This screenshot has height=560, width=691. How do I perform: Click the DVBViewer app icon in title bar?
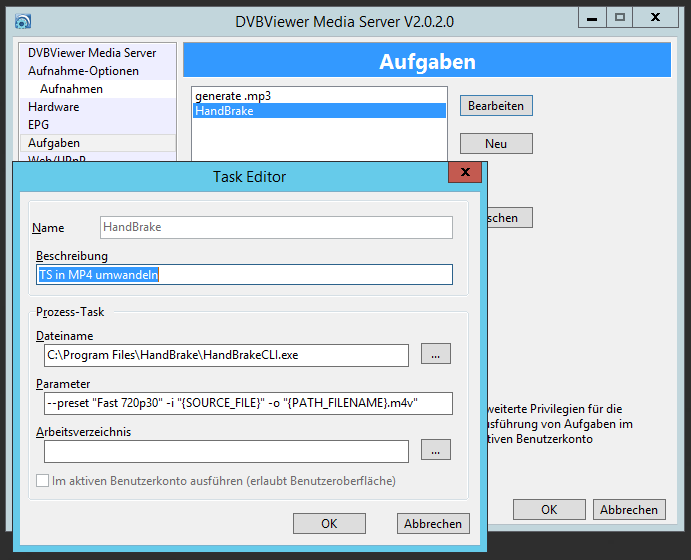click(x=23, y=19)
